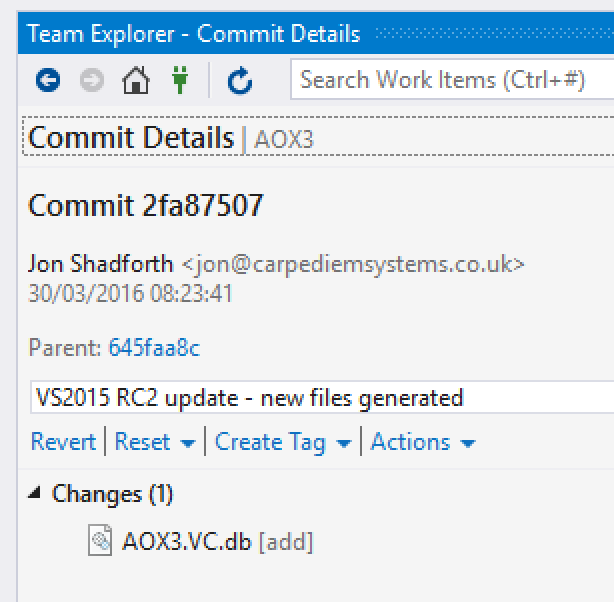Click the green Connect plug icon
The height and width of the screenshot is (602, 614).
tap(179, 81)
